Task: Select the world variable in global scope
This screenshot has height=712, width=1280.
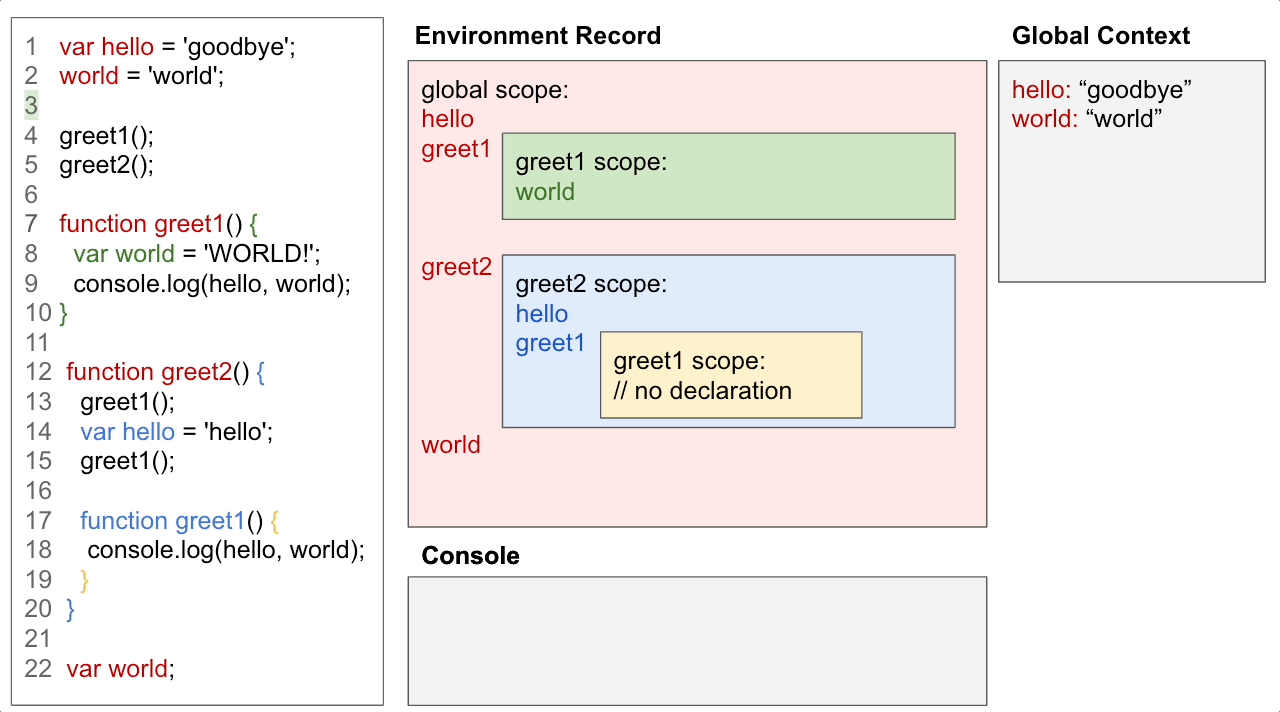Action: point(450,445)
